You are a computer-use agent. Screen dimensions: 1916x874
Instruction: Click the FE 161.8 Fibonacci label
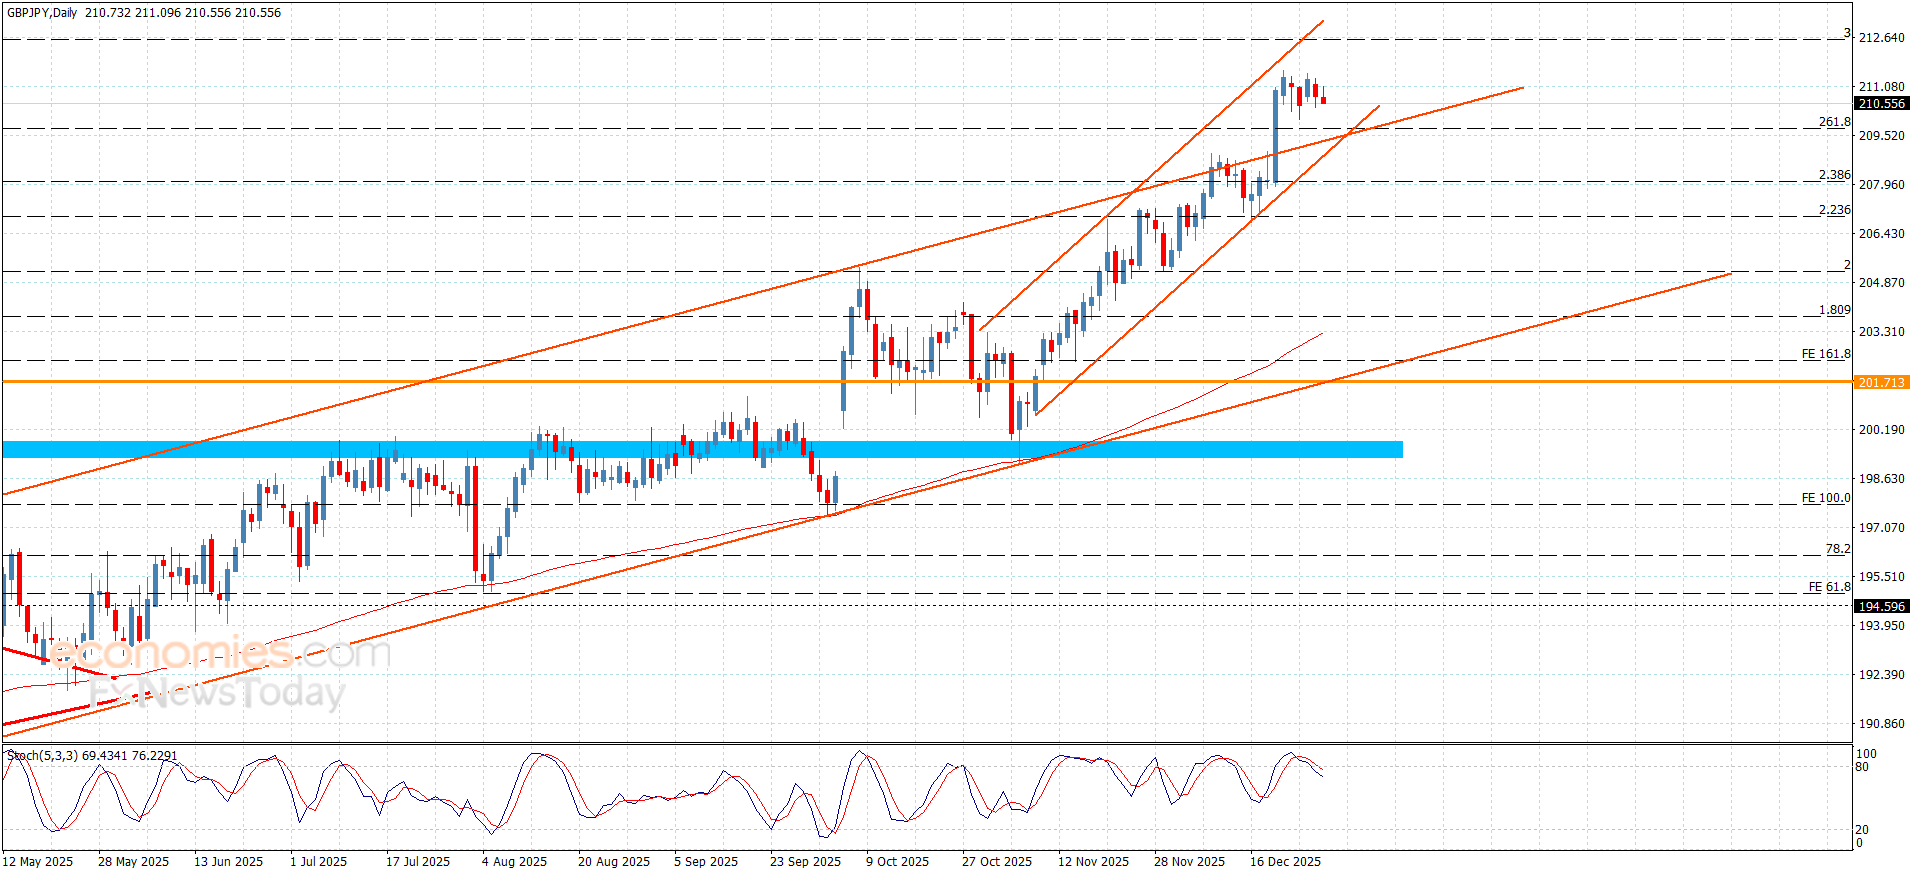click(1825, 354)
